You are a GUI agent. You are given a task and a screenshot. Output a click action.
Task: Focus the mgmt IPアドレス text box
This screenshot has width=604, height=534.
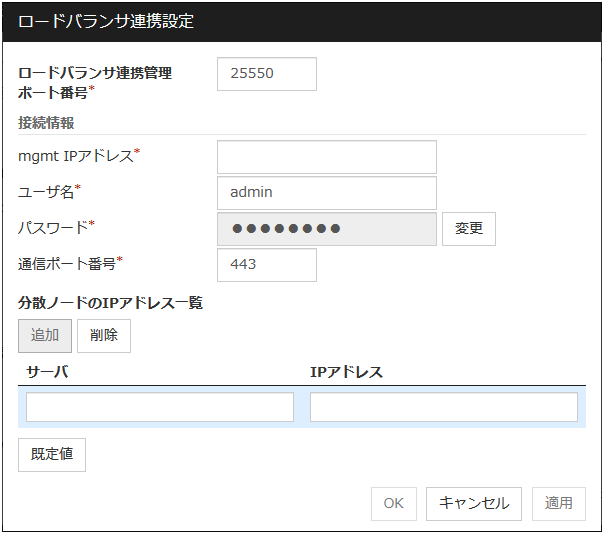pyautogui.click(x=326, y=157)
